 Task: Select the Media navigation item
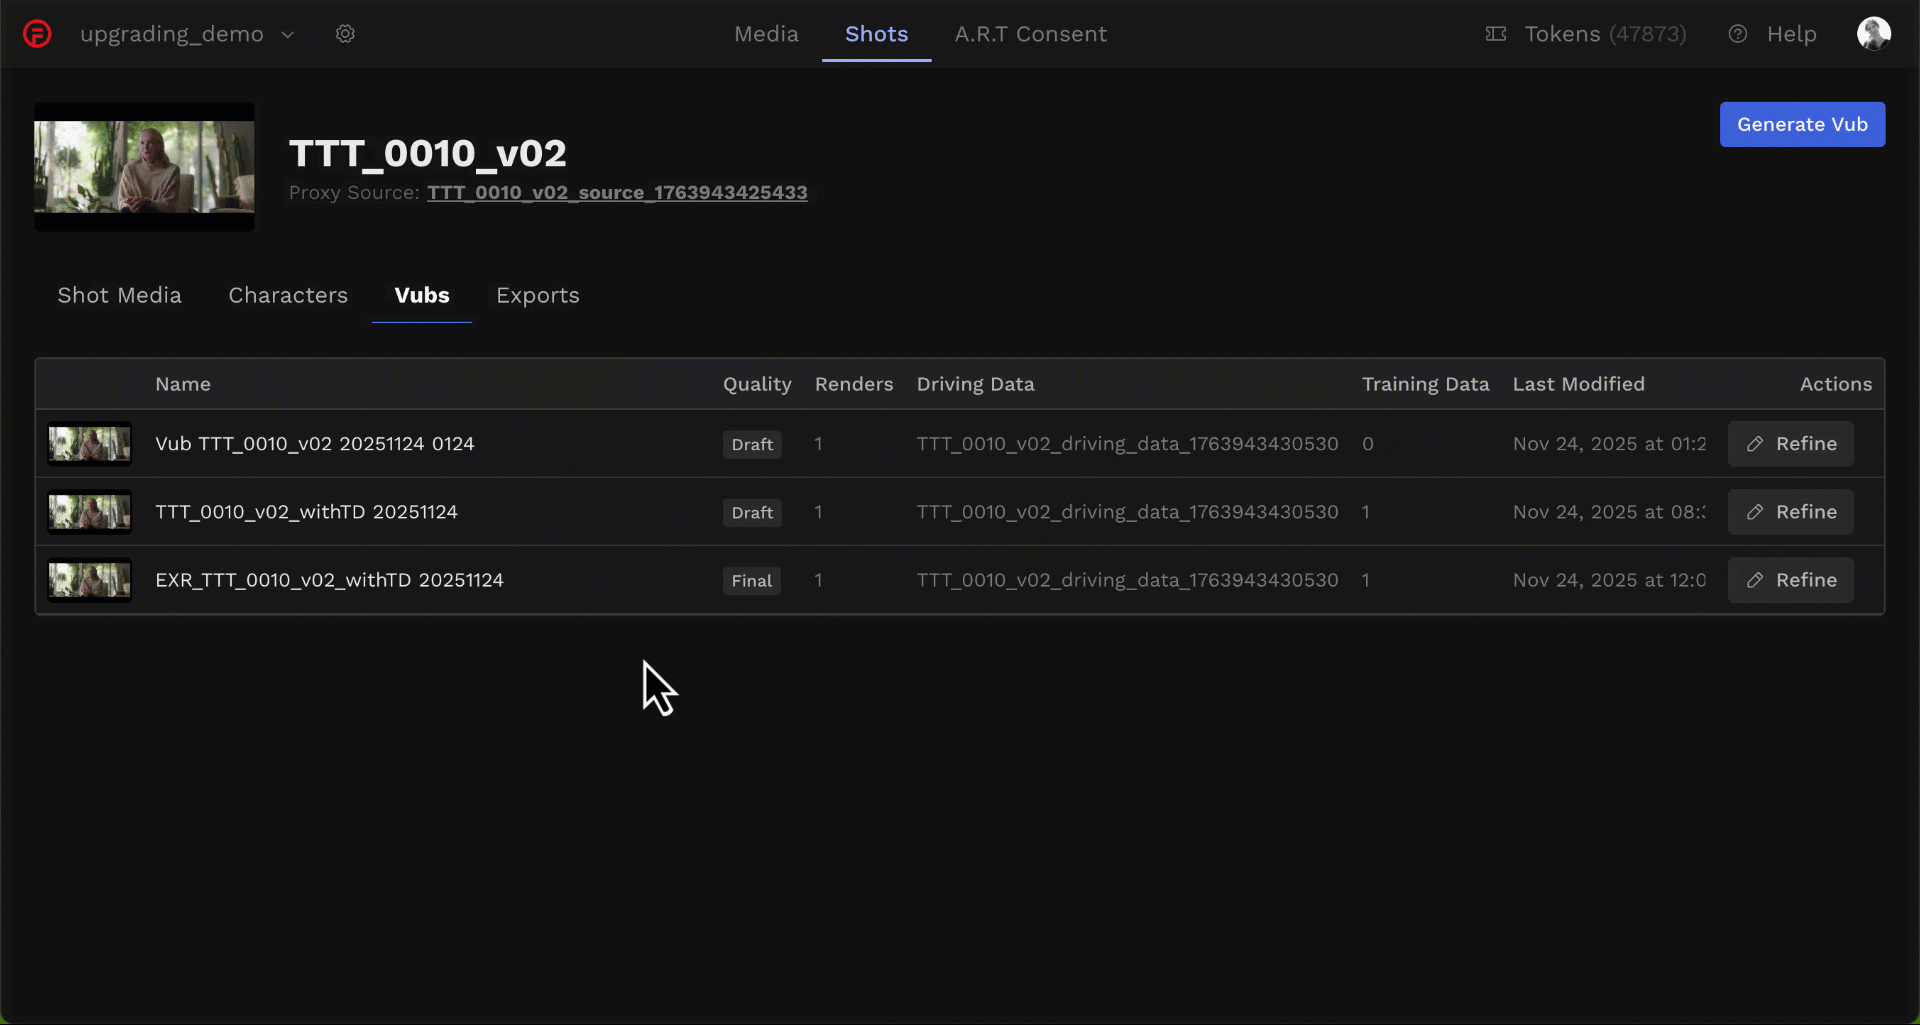766,33
